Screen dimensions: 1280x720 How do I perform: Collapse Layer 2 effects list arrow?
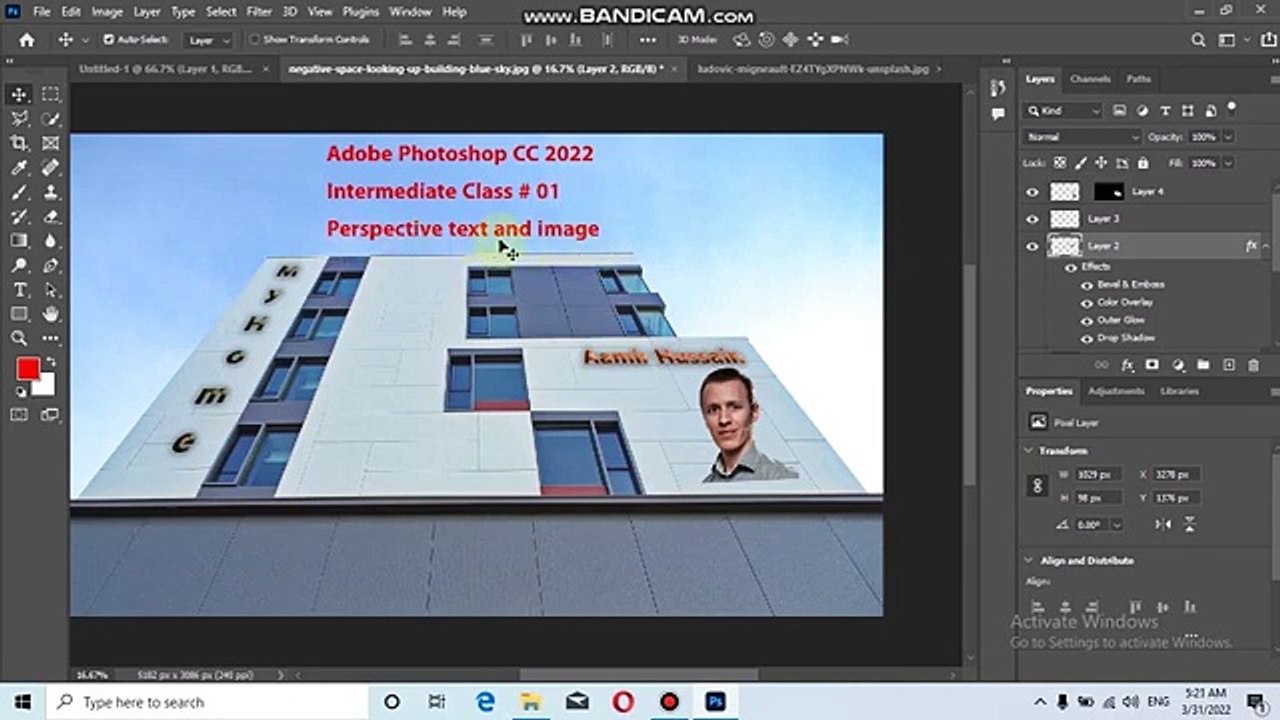pos(1266,246)
